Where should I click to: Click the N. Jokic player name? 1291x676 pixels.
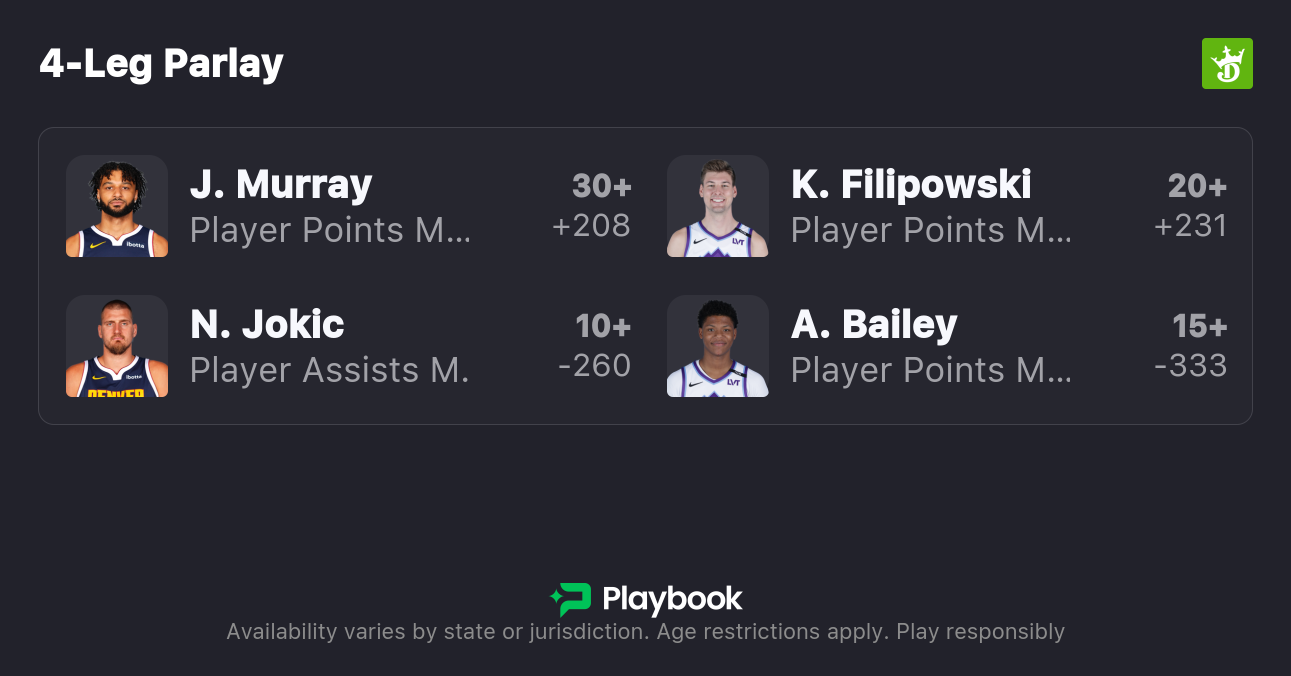267,325
